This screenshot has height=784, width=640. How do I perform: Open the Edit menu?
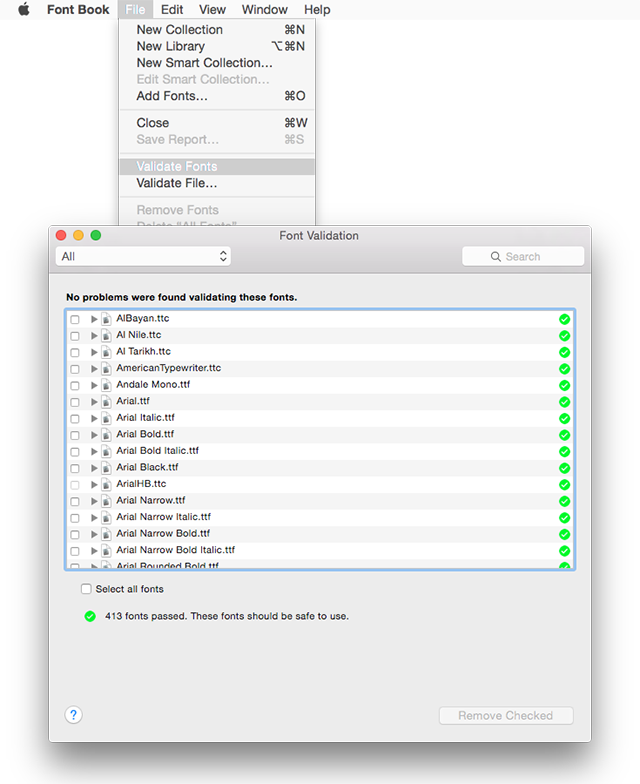[172, 10]
